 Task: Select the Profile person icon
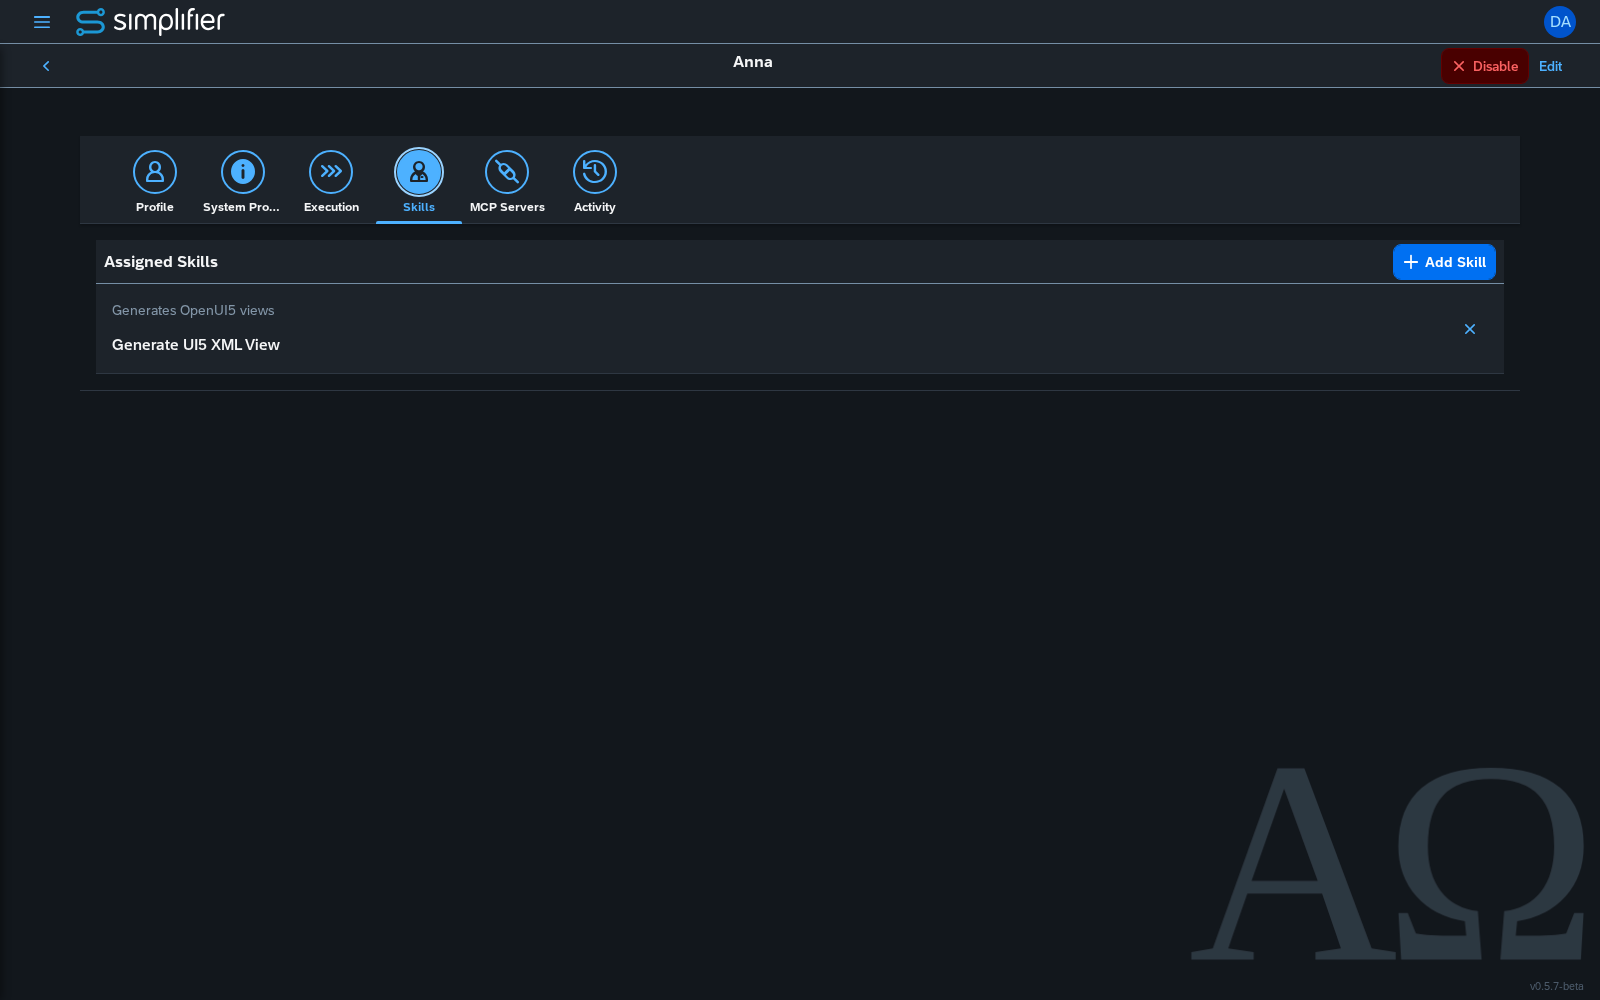[x=155, y=172]
